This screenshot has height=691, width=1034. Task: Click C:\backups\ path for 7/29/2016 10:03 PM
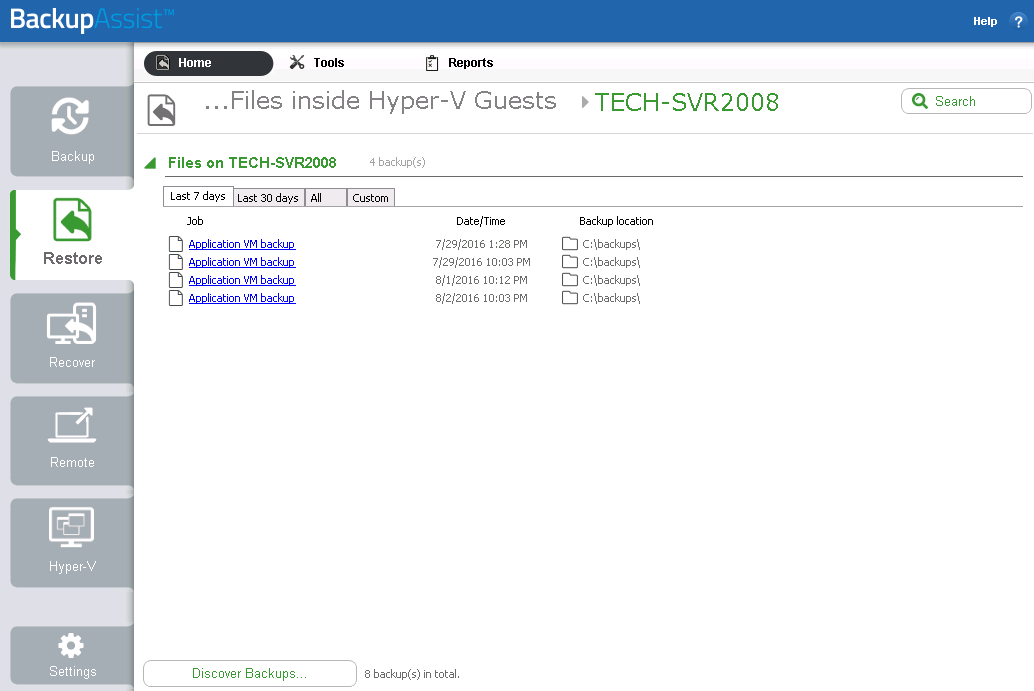[611, 262]
